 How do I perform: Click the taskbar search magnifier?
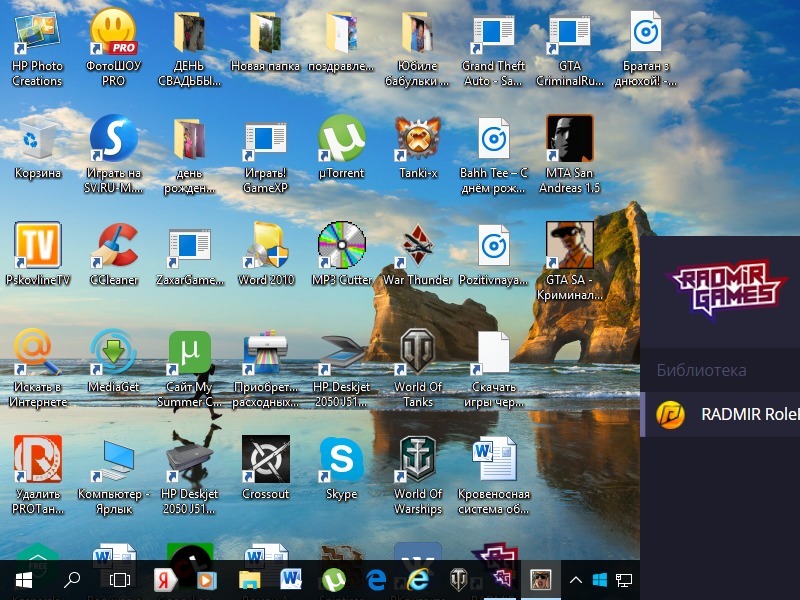tap(72, 580)
